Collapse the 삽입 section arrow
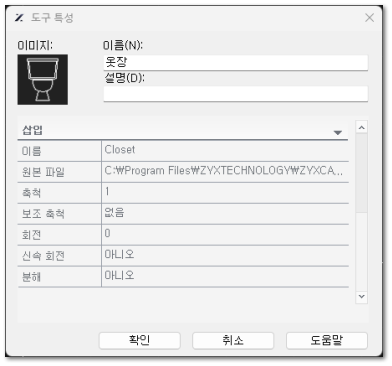Screen dimensions: 392x366 click(x=338, y=133)
